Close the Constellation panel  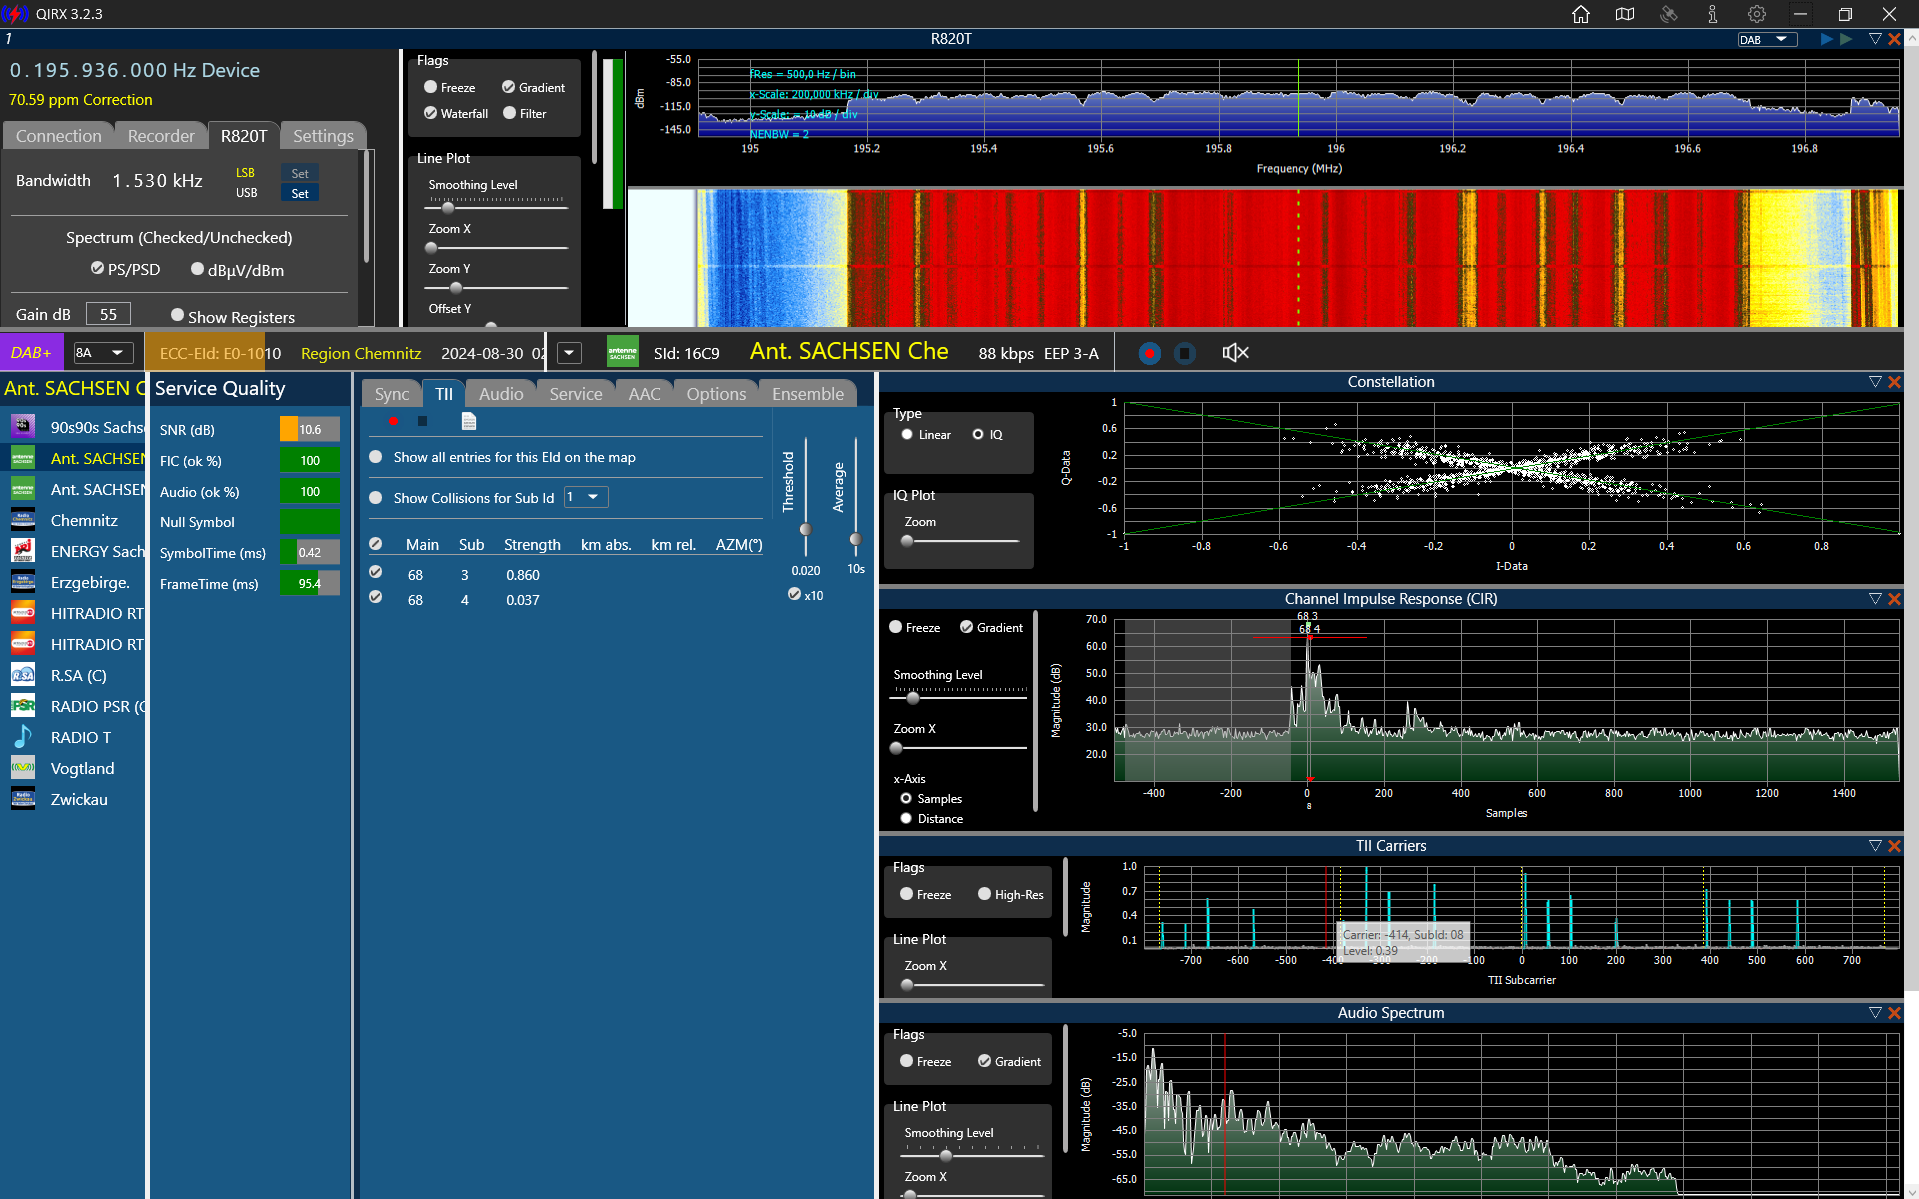1894,382
